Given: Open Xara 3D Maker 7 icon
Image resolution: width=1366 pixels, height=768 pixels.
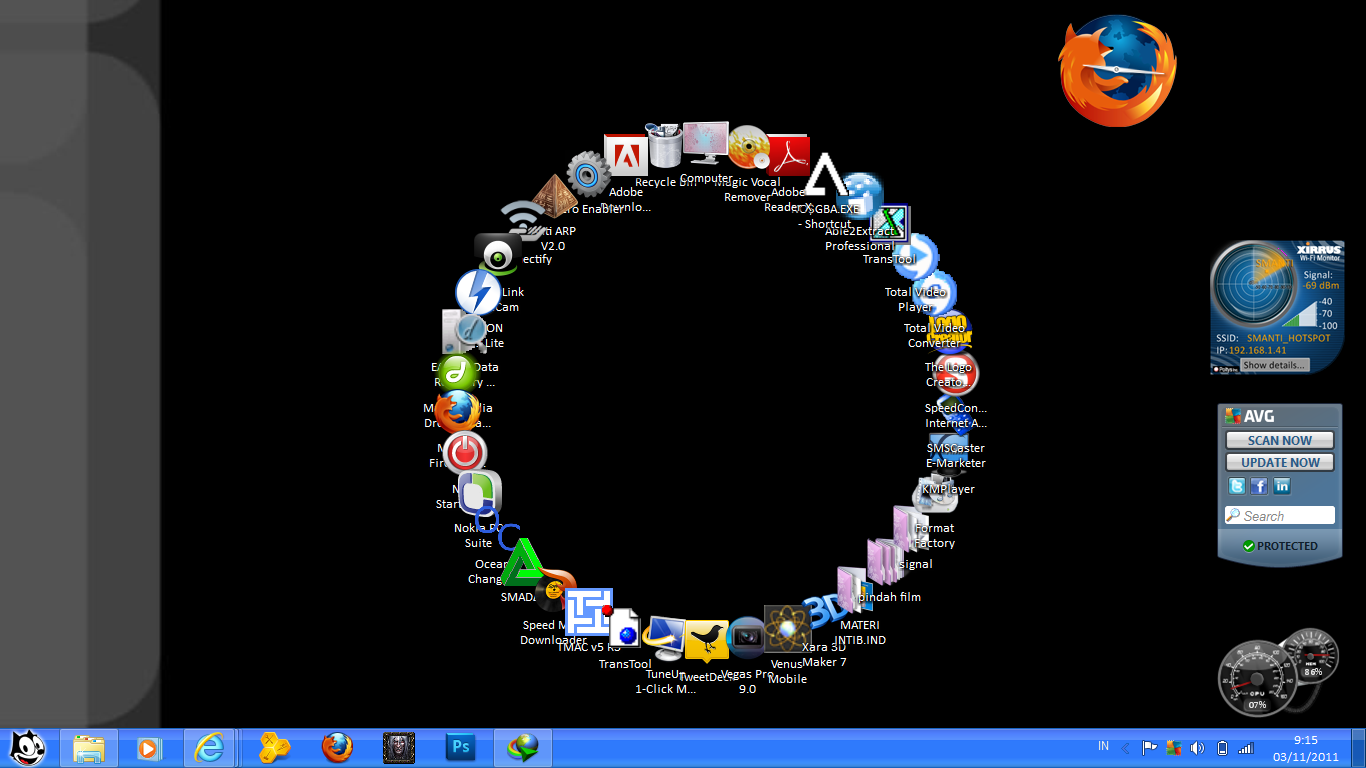Looking at the screenshot, I should [x=826, y=609].
